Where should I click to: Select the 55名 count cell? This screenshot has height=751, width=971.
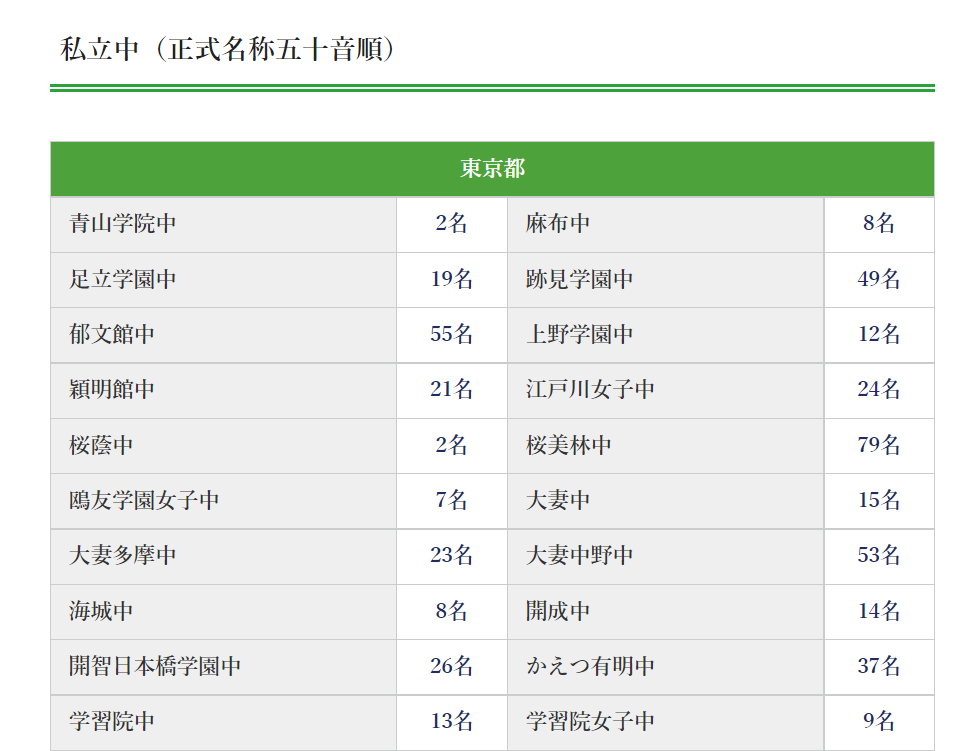tap(451, 335)
